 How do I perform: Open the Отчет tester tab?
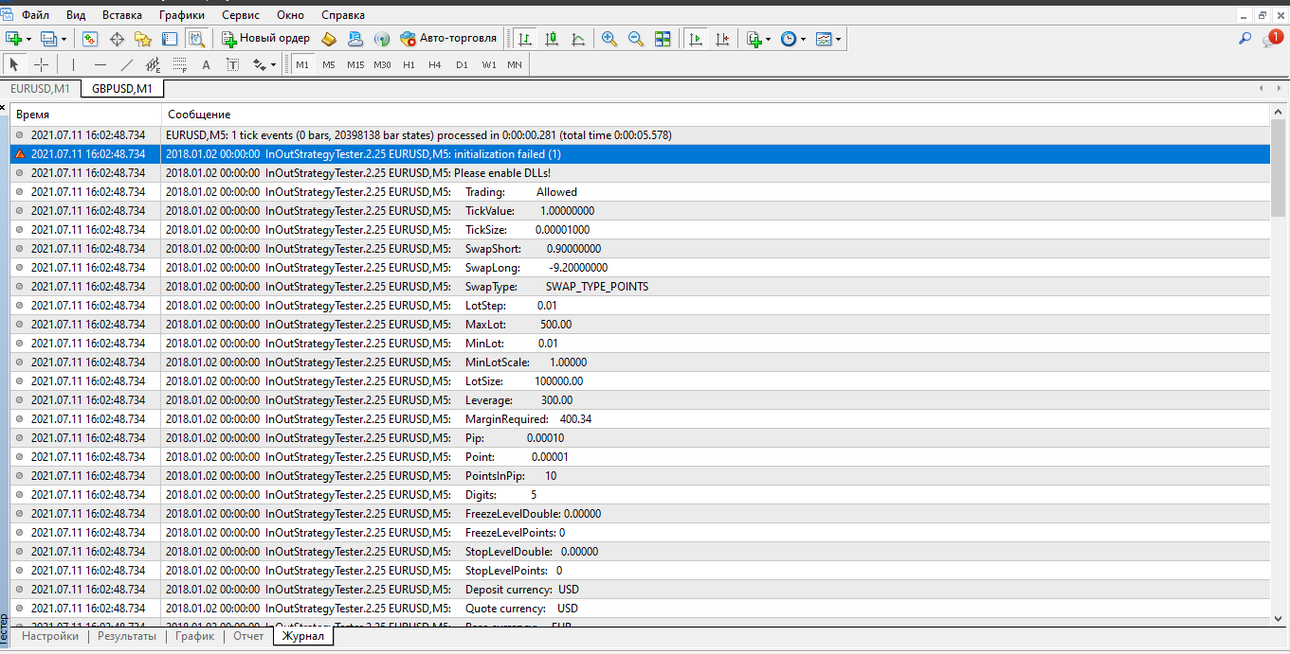point(248,636)
